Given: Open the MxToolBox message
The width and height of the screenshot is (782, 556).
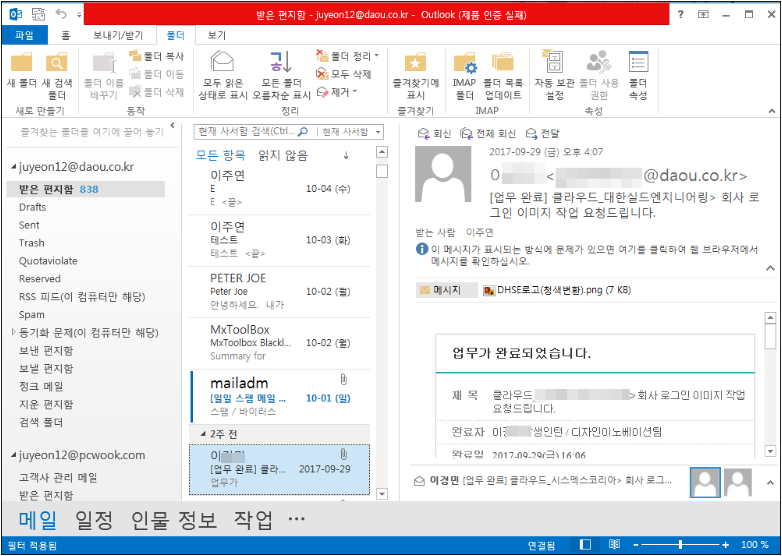Looking at the screenshot, I should (x=280, y=343).
